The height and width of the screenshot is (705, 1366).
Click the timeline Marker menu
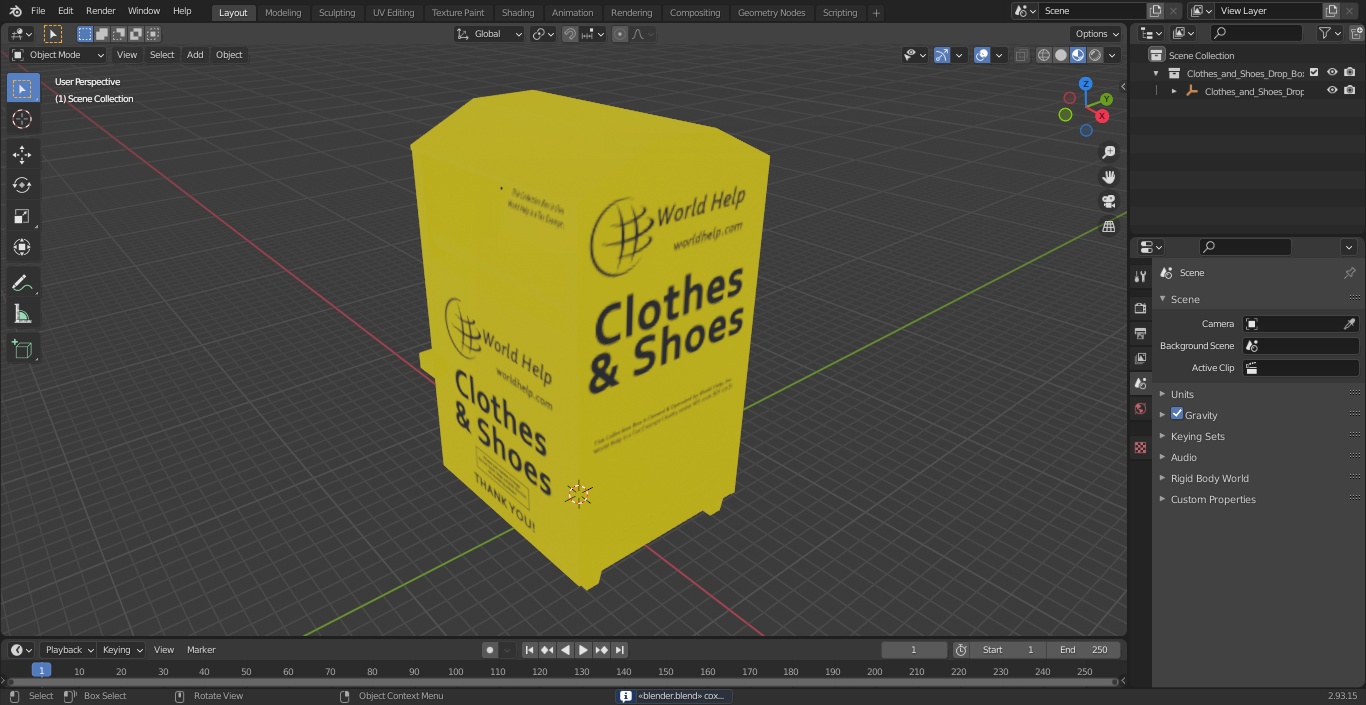[x=201, y=650]
